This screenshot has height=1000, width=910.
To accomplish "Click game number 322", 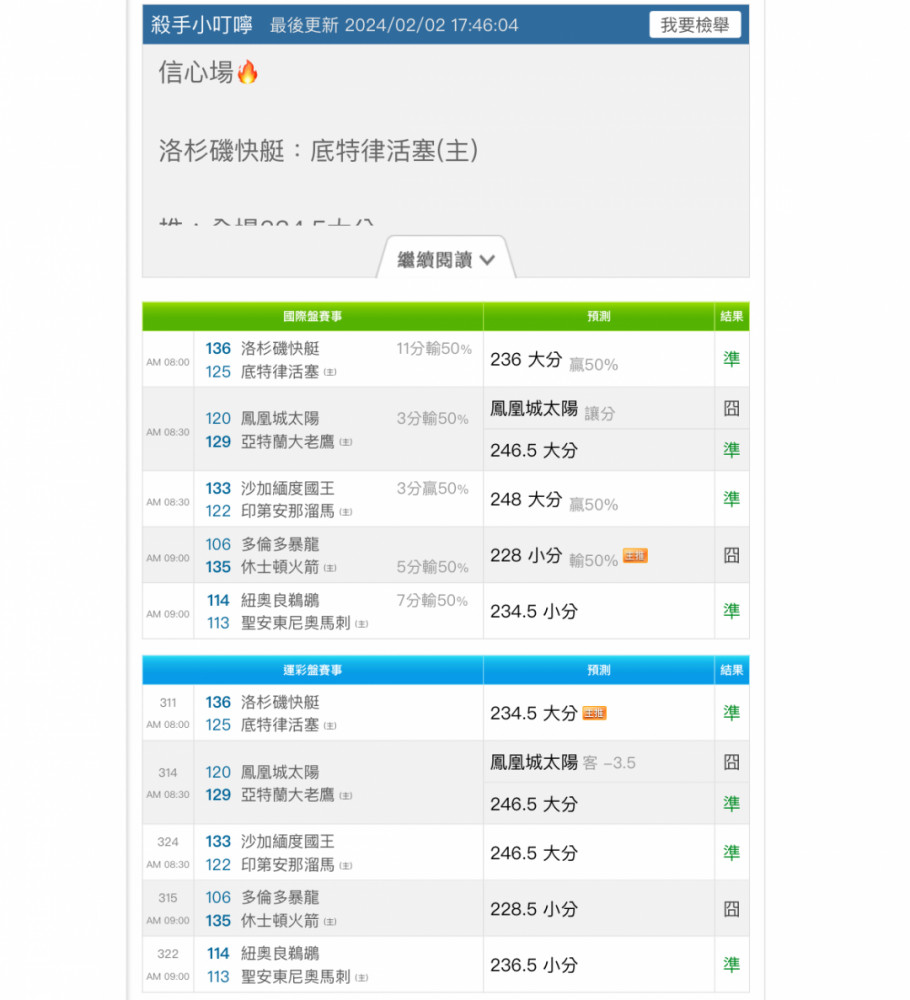I will click(x=168, y=954).
